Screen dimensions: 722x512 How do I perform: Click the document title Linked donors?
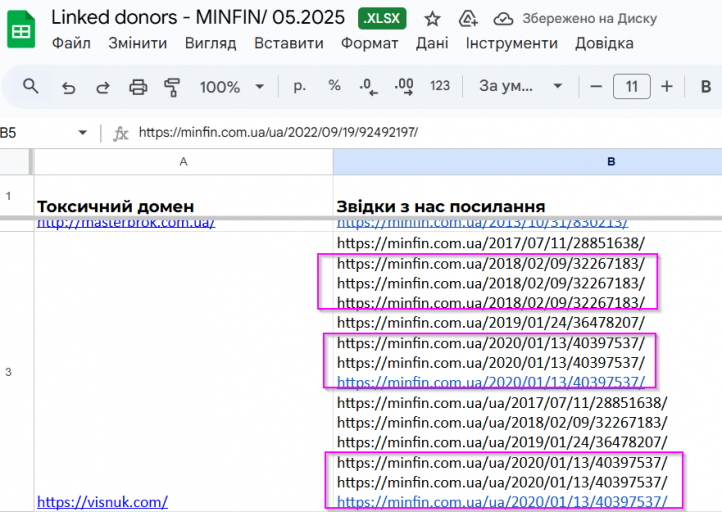(198, 18)
